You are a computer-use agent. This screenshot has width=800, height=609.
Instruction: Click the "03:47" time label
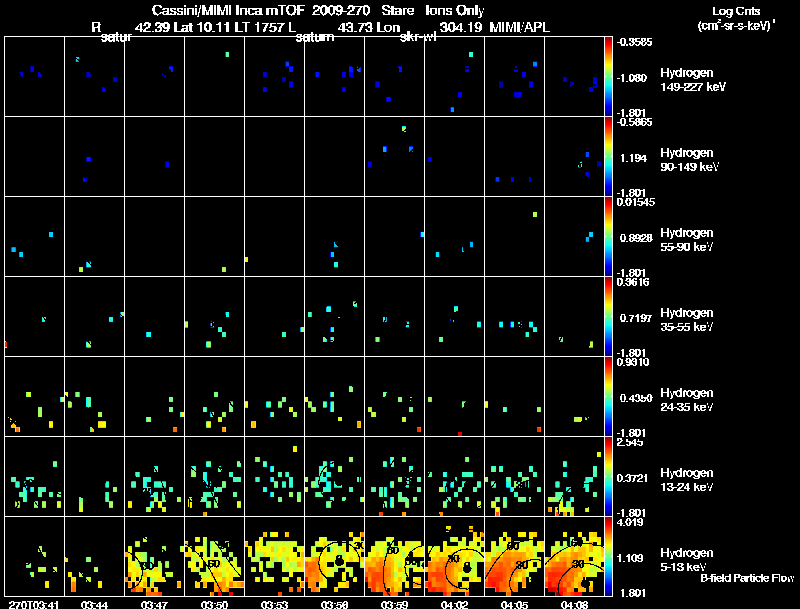pyautogui.click(x=155, y=604)
